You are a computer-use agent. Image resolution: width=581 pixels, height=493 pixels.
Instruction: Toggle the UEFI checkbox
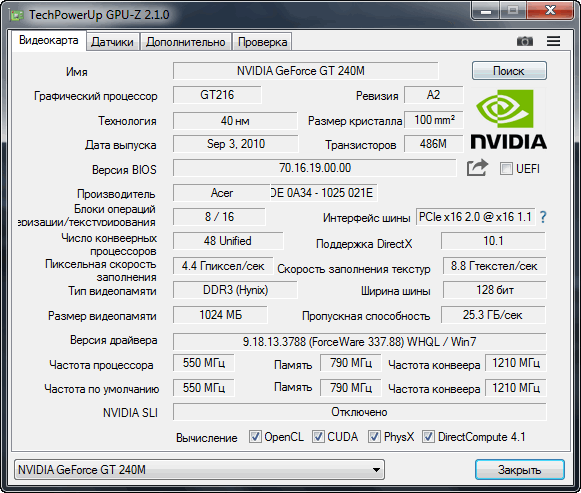click(x=506, y=169)
